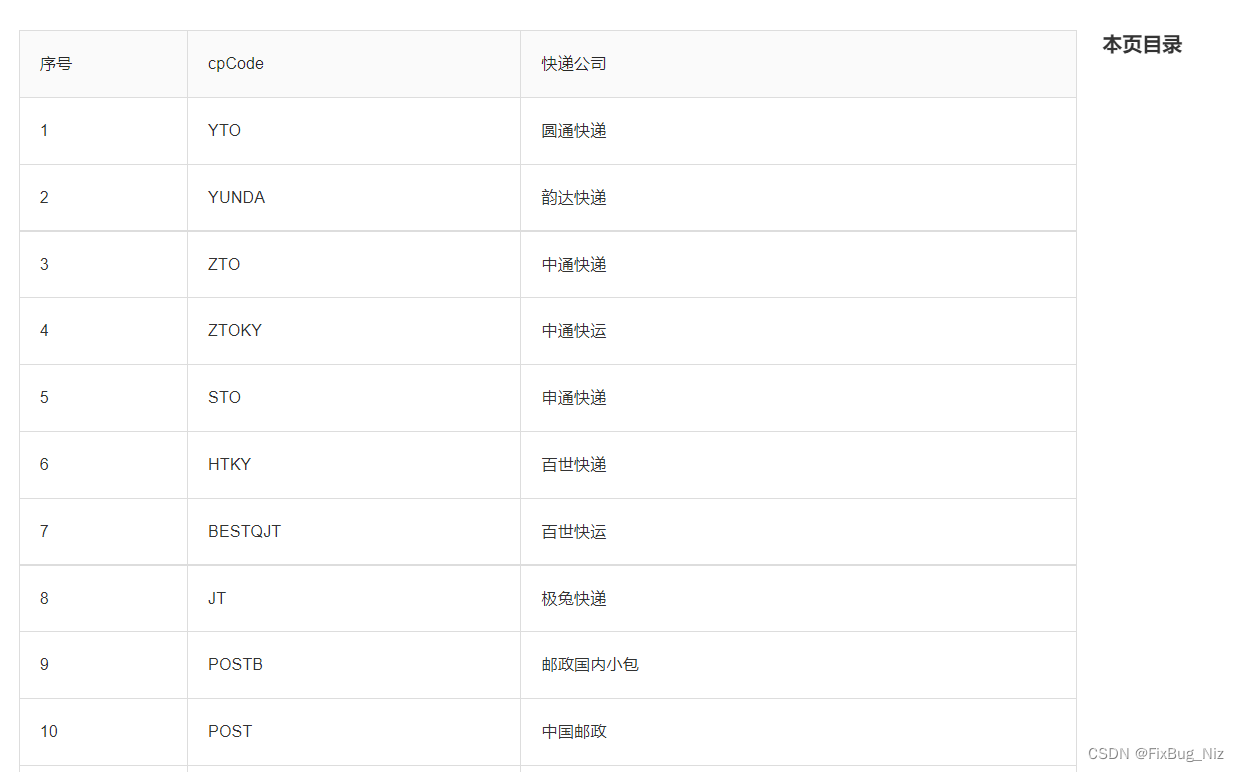1239x772 pixels.
Task: Click the 本页目录 heading
Action: [x=1142, y=45]
